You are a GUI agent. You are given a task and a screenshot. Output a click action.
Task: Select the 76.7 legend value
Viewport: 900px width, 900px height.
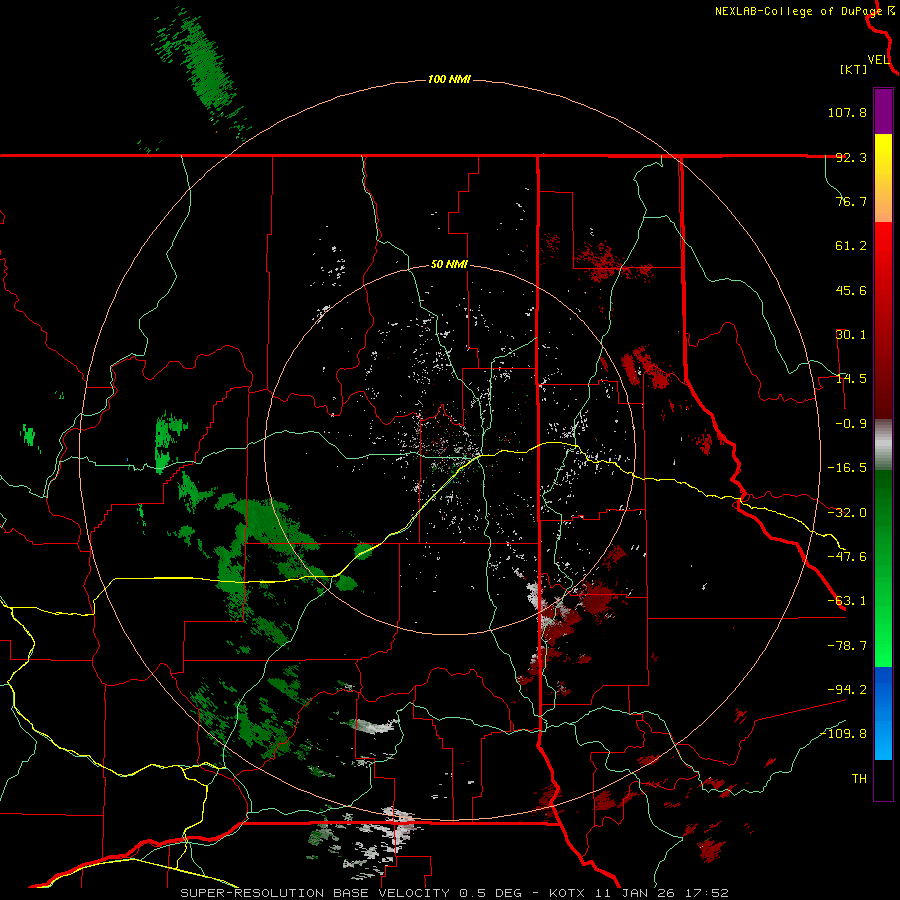click(851, 201)
